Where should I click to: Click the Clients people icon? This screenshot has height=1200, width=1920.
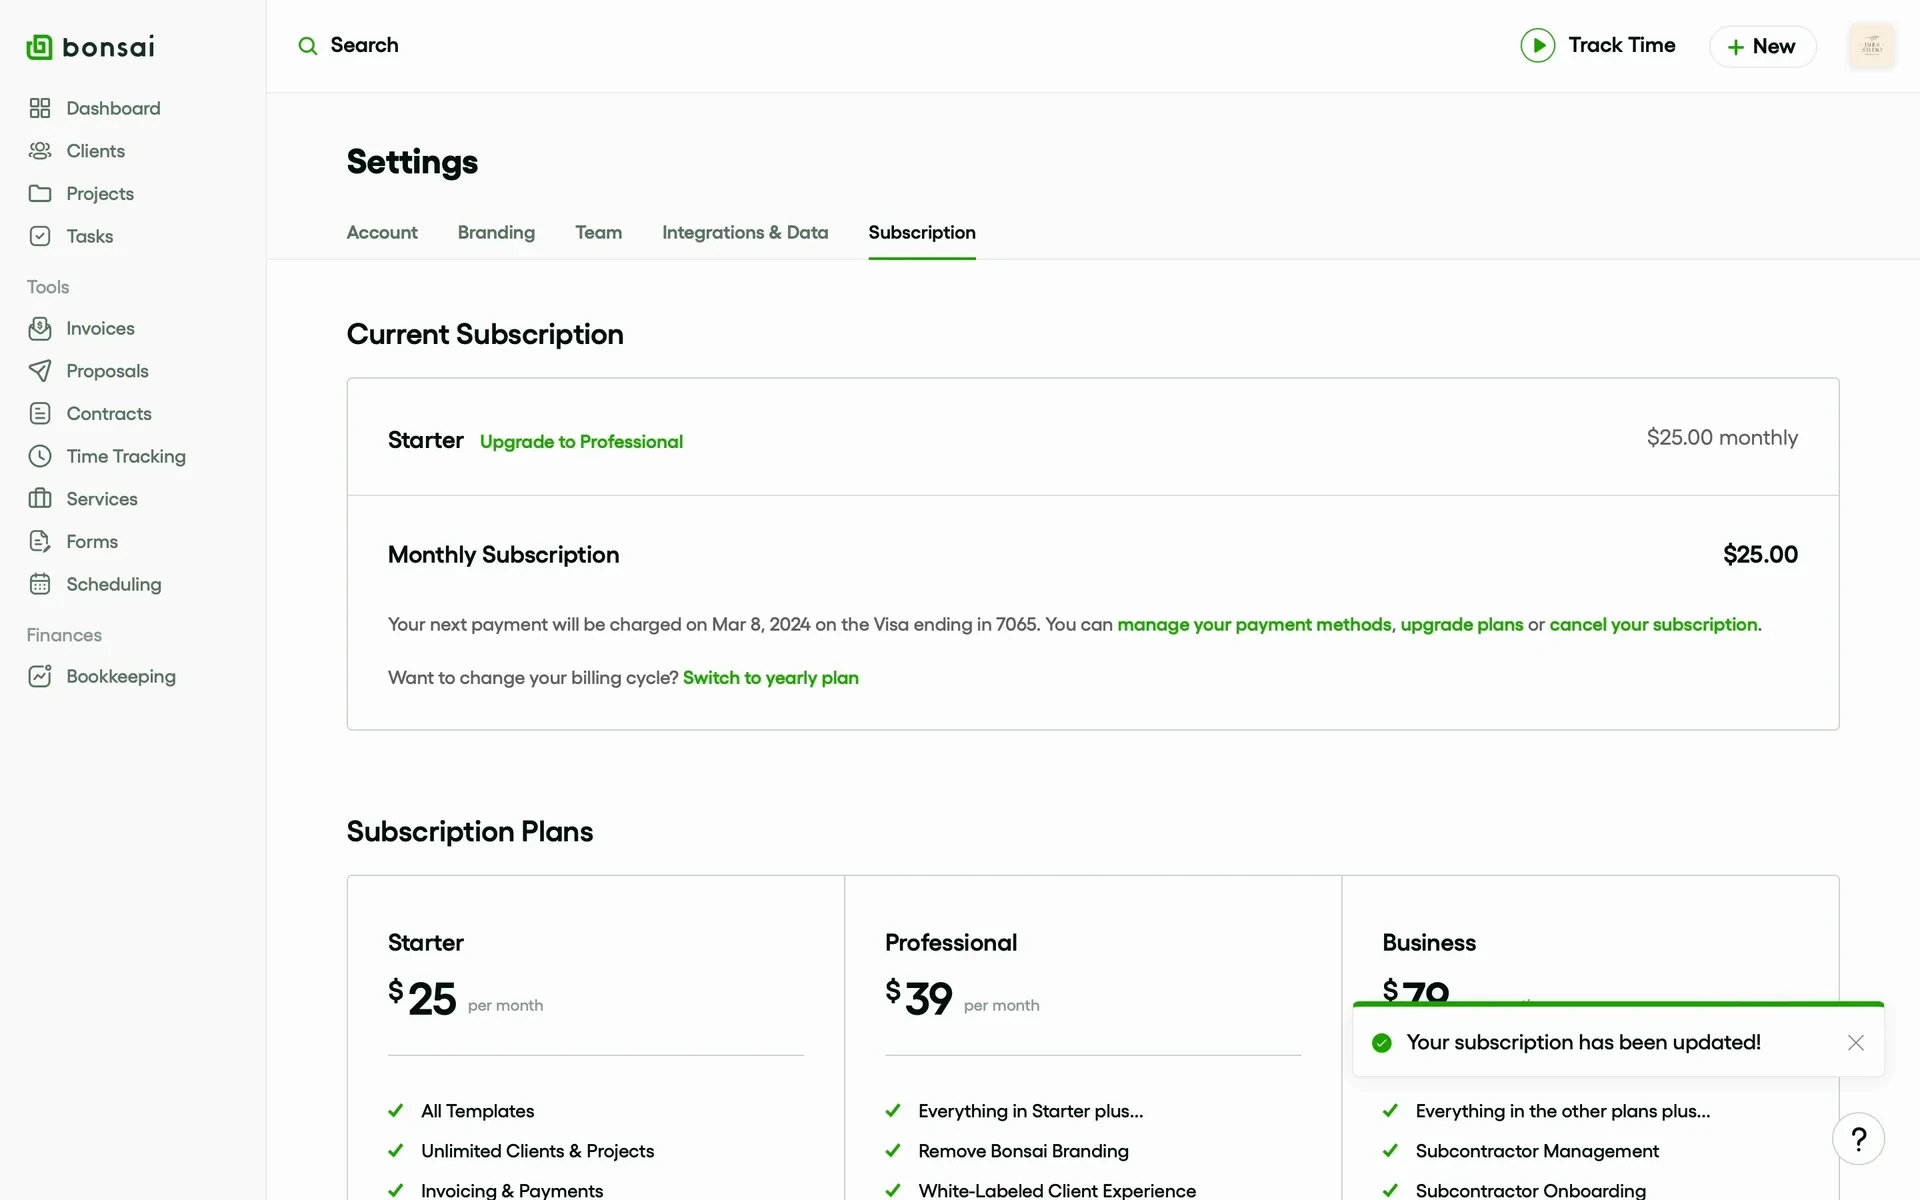[x=40, y=151]
